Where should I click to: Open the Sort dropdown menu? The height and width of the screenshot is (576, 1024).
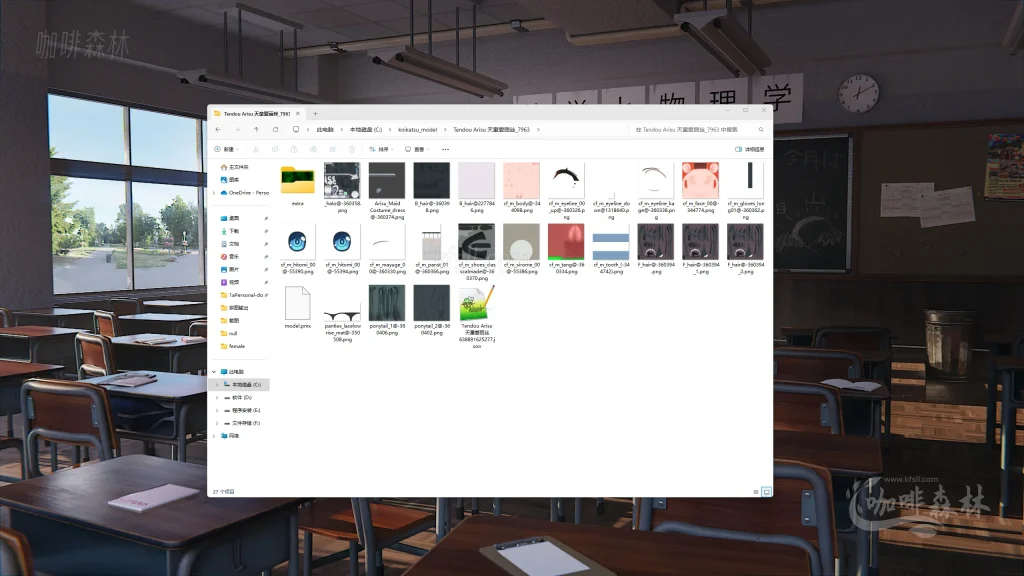(x=386, y=149)
